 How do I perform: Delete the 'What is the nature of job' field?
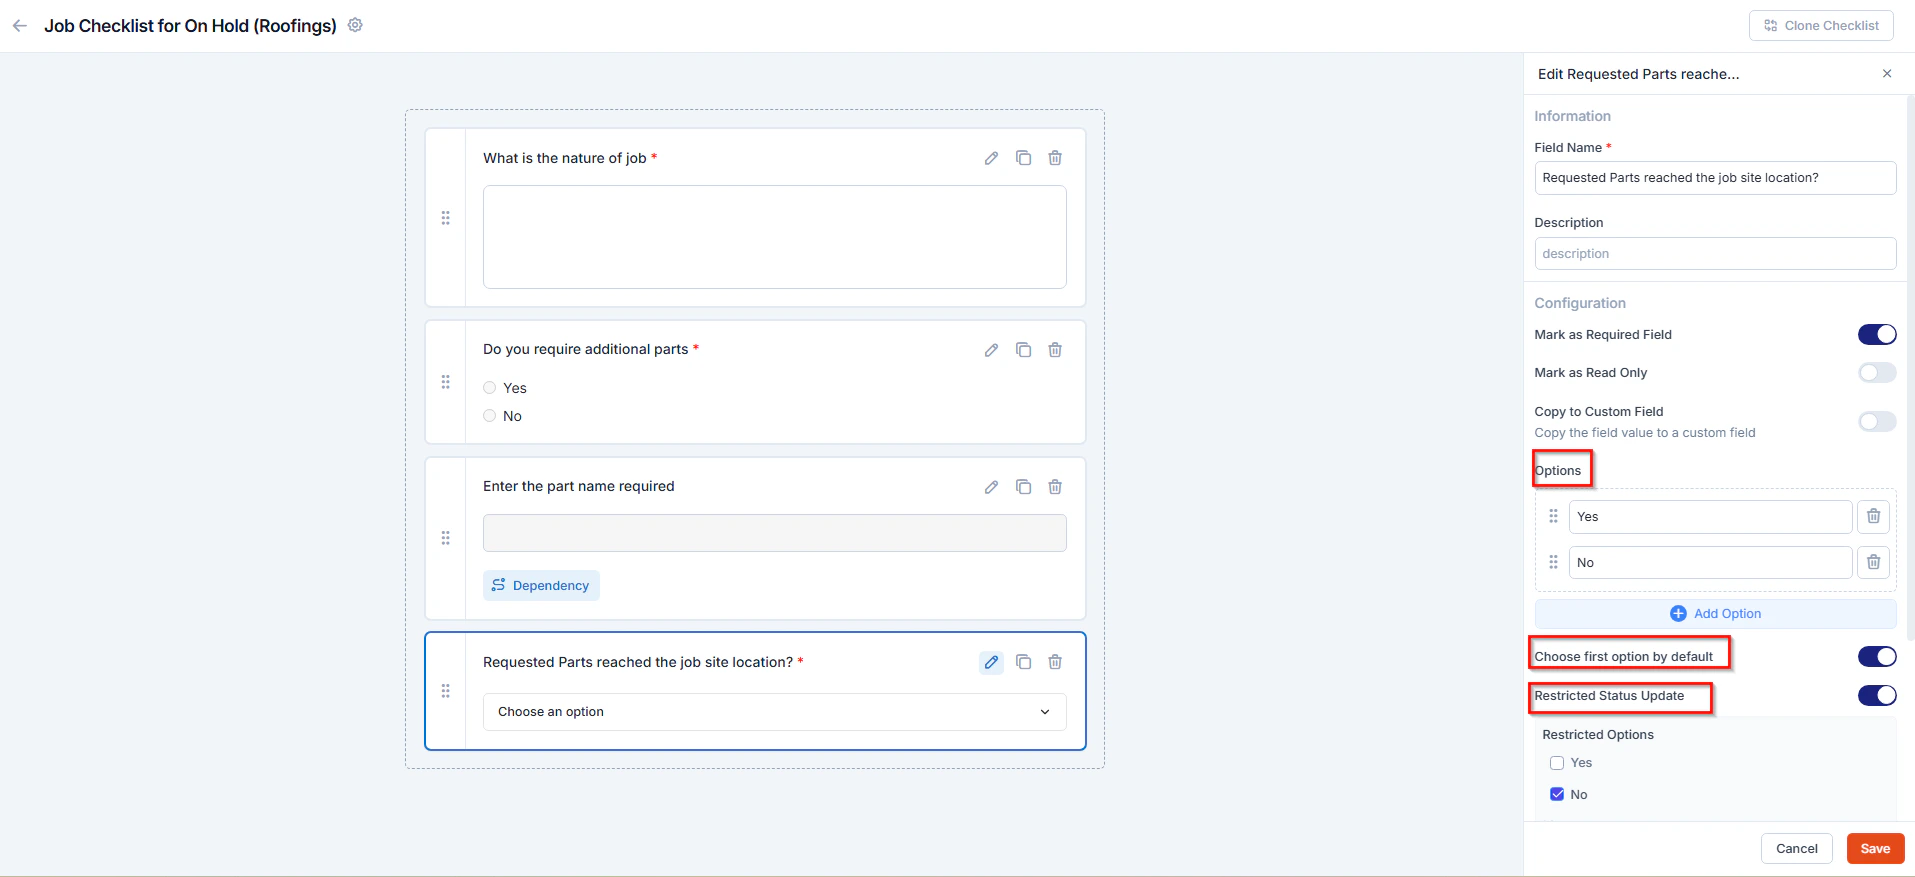1055,158
